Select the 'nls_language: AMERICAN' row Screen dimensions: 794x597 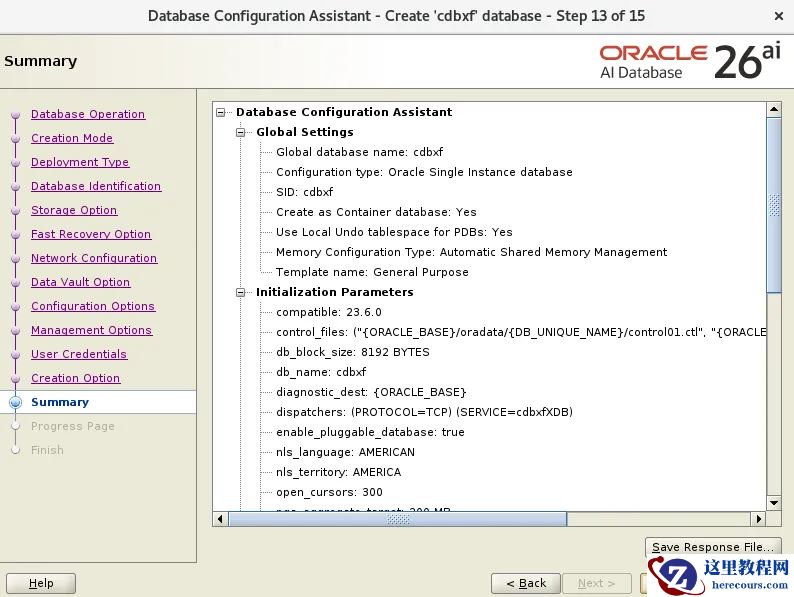click(345, 452)
